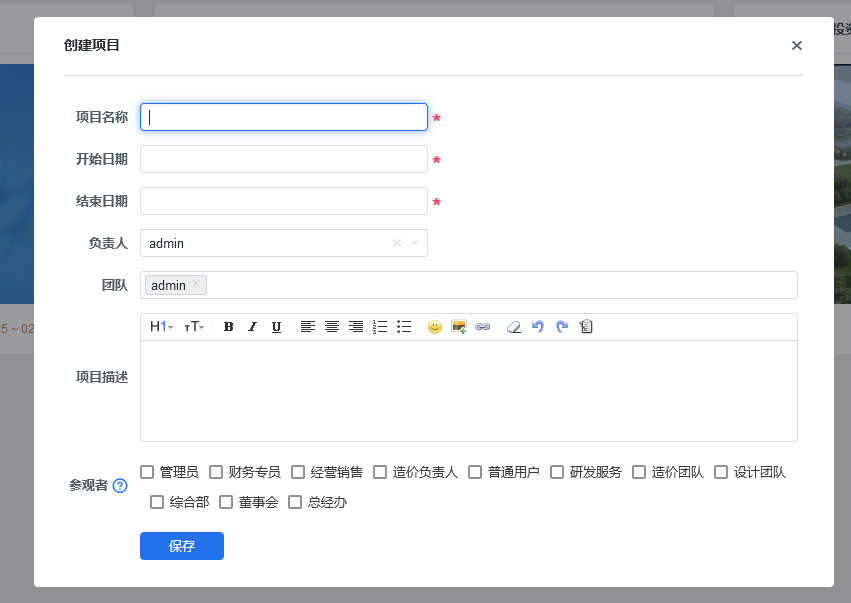Click the 开始日期 date field
The height and width of the screenshot is (603, 851).
coord(284,159)
